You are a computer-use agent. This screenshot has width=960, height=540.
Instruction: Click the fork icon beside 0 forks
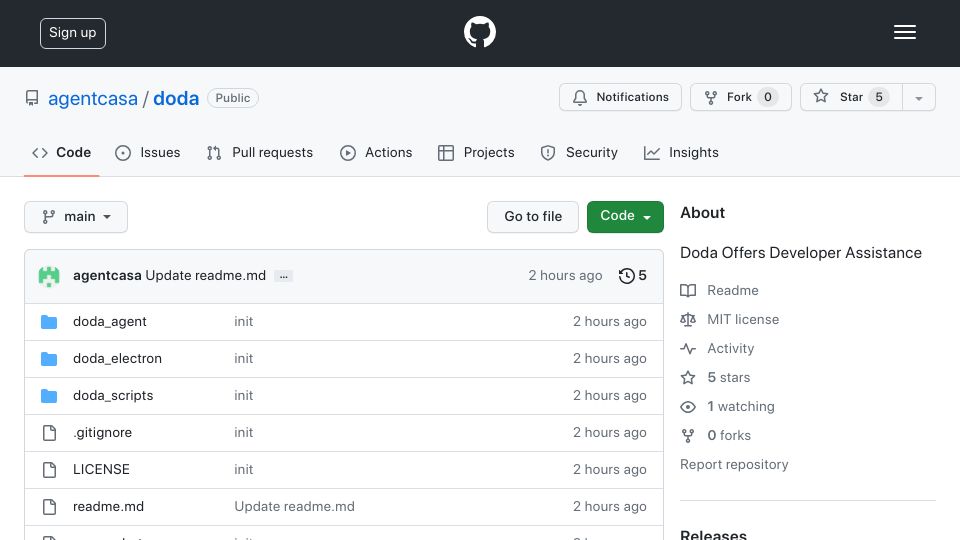tap(688, 435)
